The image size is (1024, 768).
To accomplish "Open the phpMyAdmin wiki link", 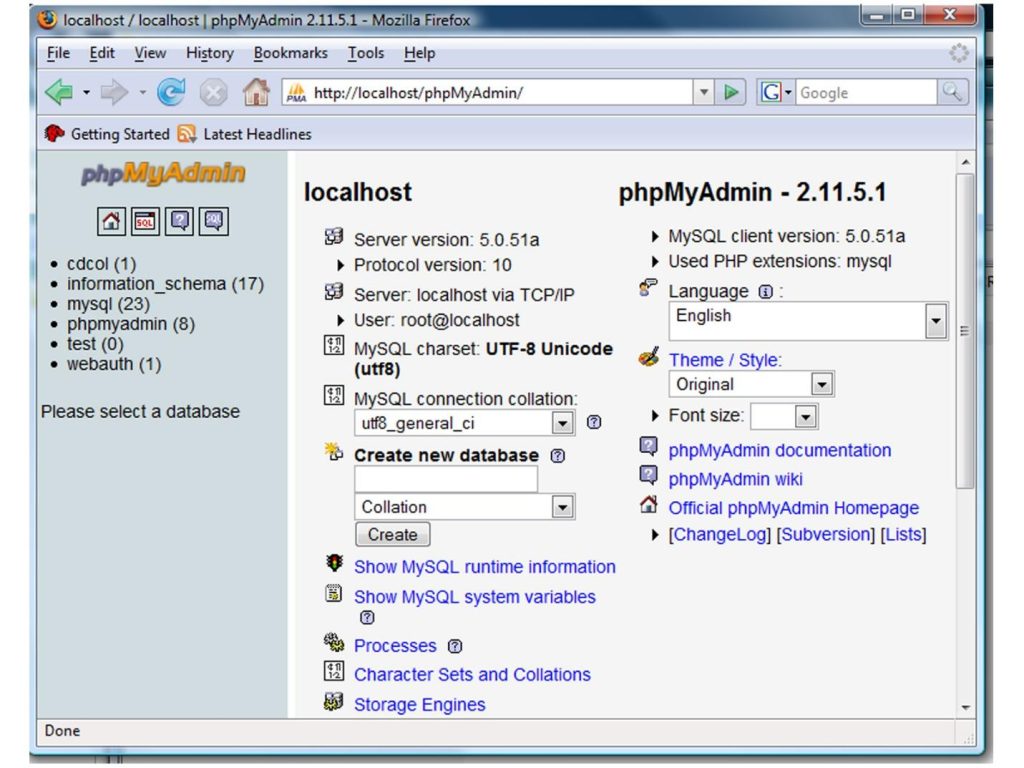I will [735, 479].
